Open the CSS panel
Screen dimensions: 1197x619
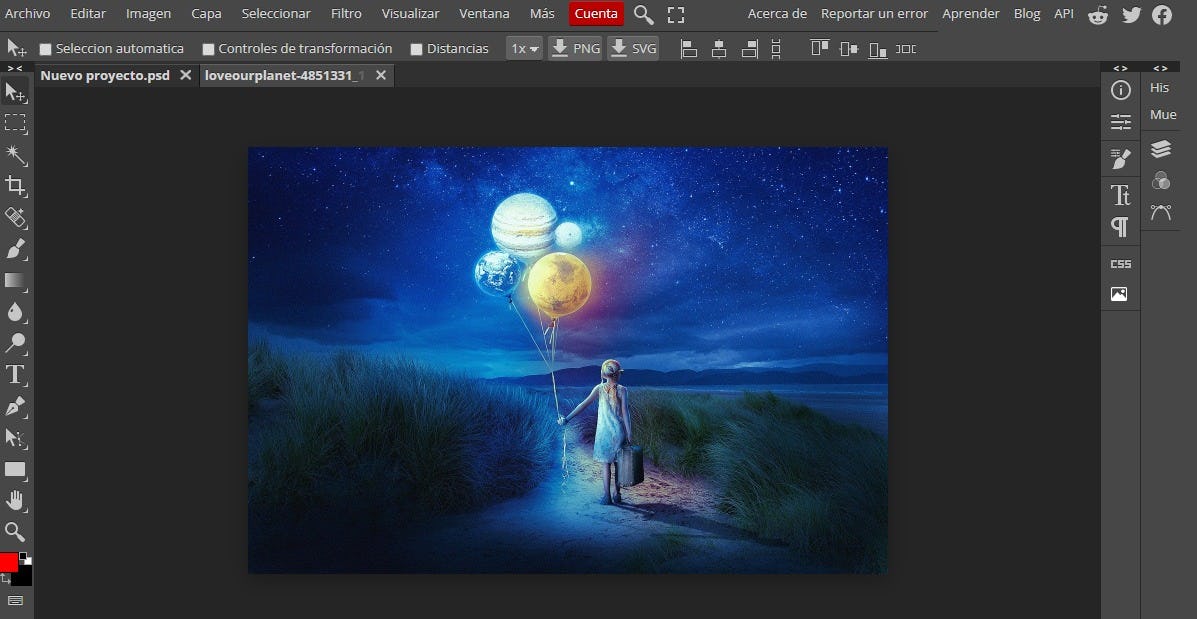tap(1120, 264)
